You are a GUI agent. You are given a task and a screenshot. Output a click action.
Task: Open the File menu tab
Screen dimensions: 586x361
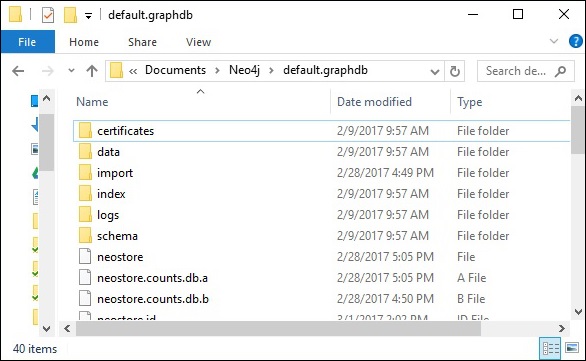[27, 42]
